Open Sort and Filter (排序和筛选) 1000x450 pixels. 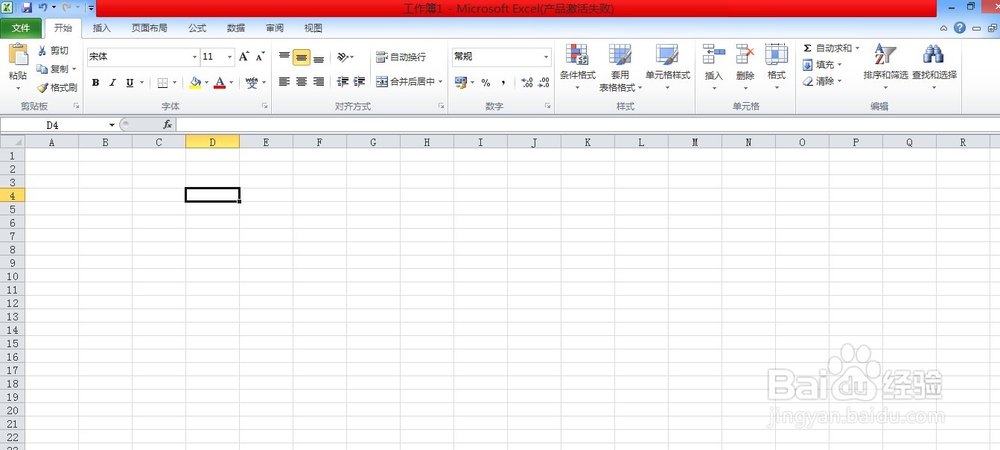tap(885, 66)
